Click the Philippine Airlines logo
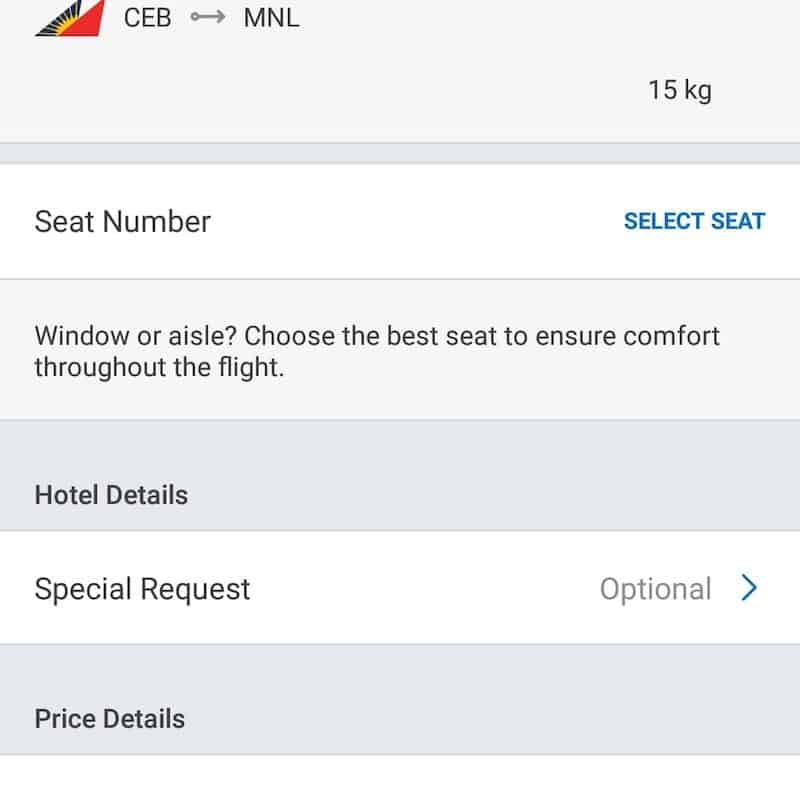Image resolution: width=800 pixels, height=800 pixels. pos(68,19)
